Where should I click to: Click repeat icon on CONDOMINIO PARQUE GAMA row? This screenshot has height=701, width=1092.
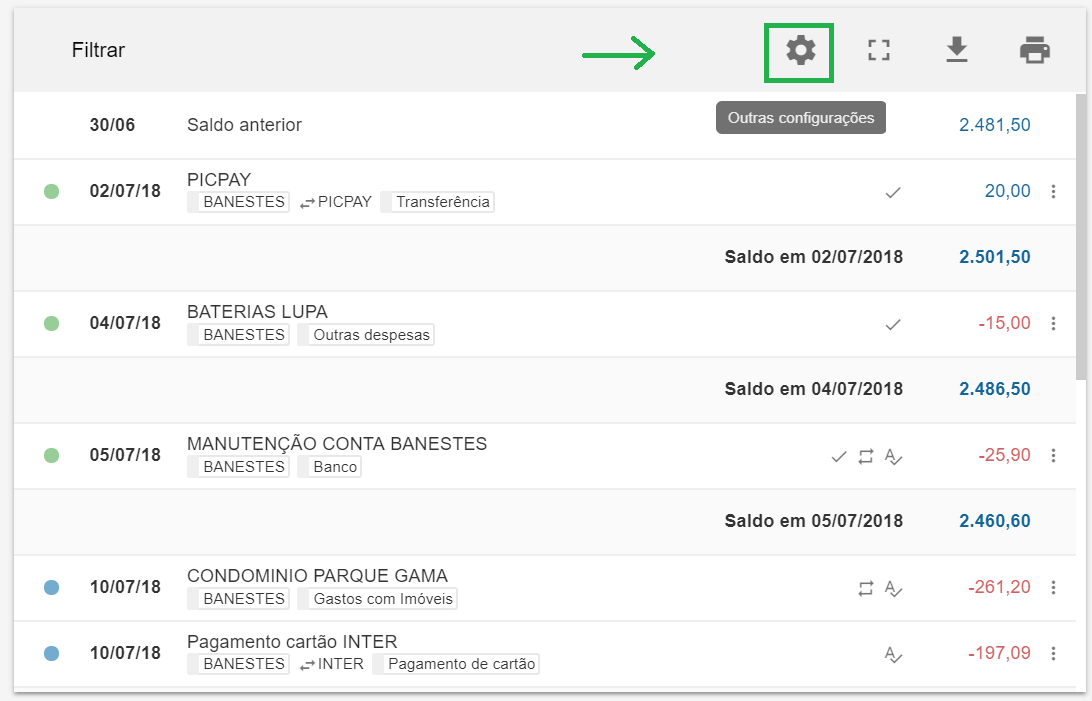(866, 589)
